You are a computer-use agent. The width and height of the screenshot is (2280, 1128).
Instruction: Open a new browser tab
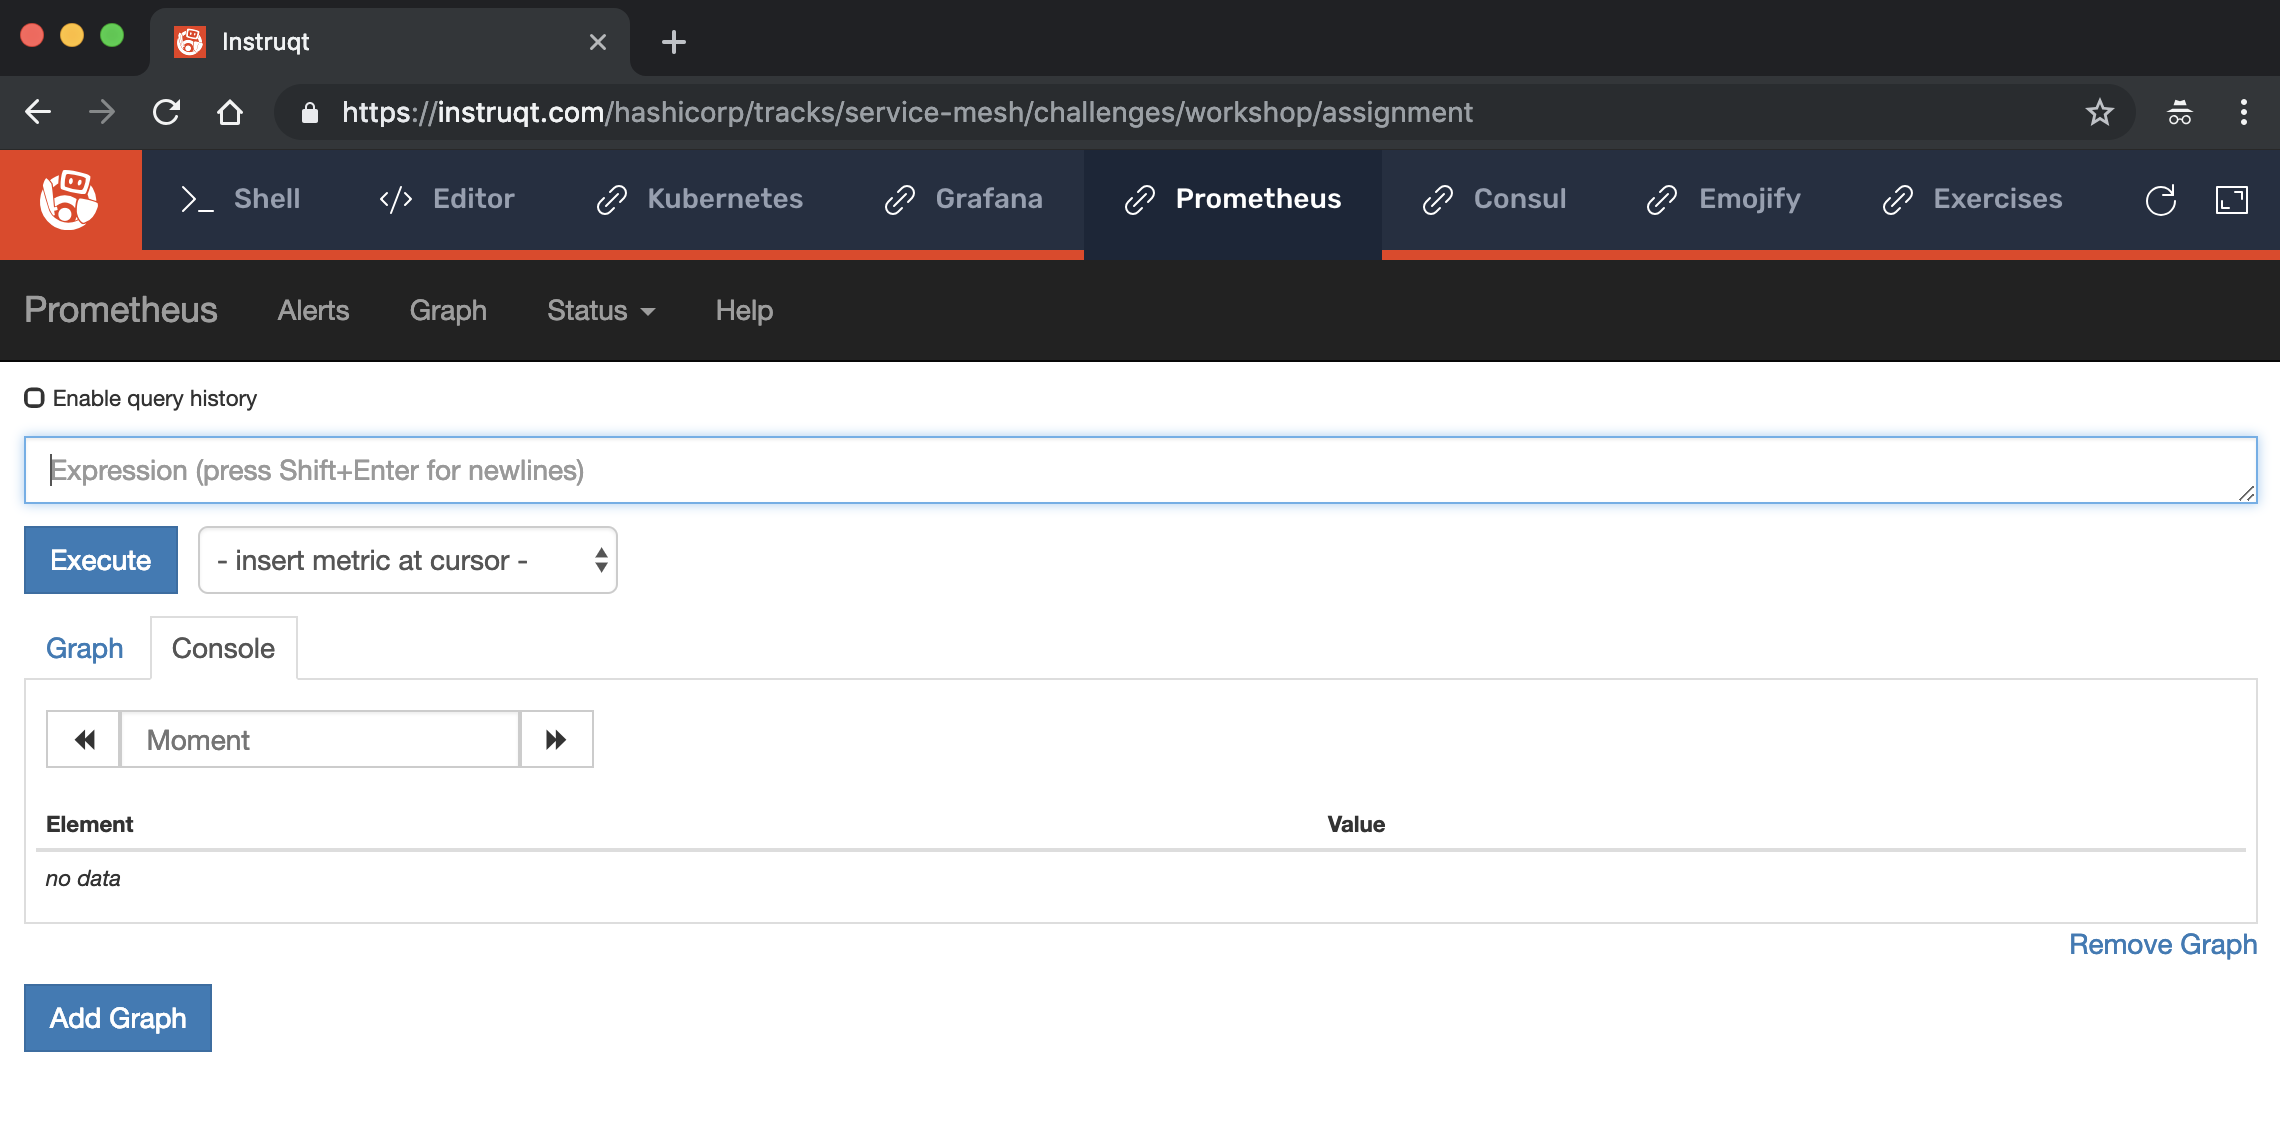[674, 42]
